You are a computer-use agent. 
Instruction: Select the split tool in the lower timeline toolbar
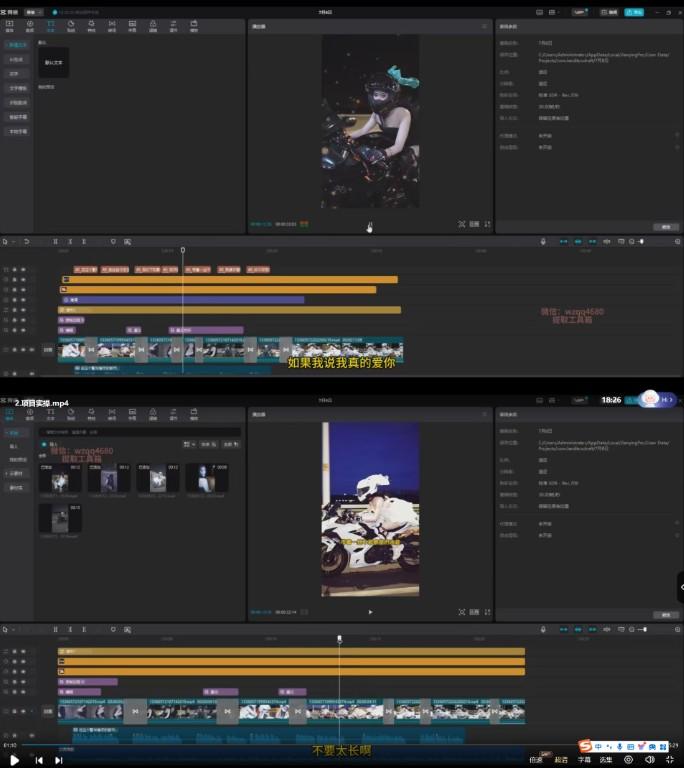pos(55,630)
